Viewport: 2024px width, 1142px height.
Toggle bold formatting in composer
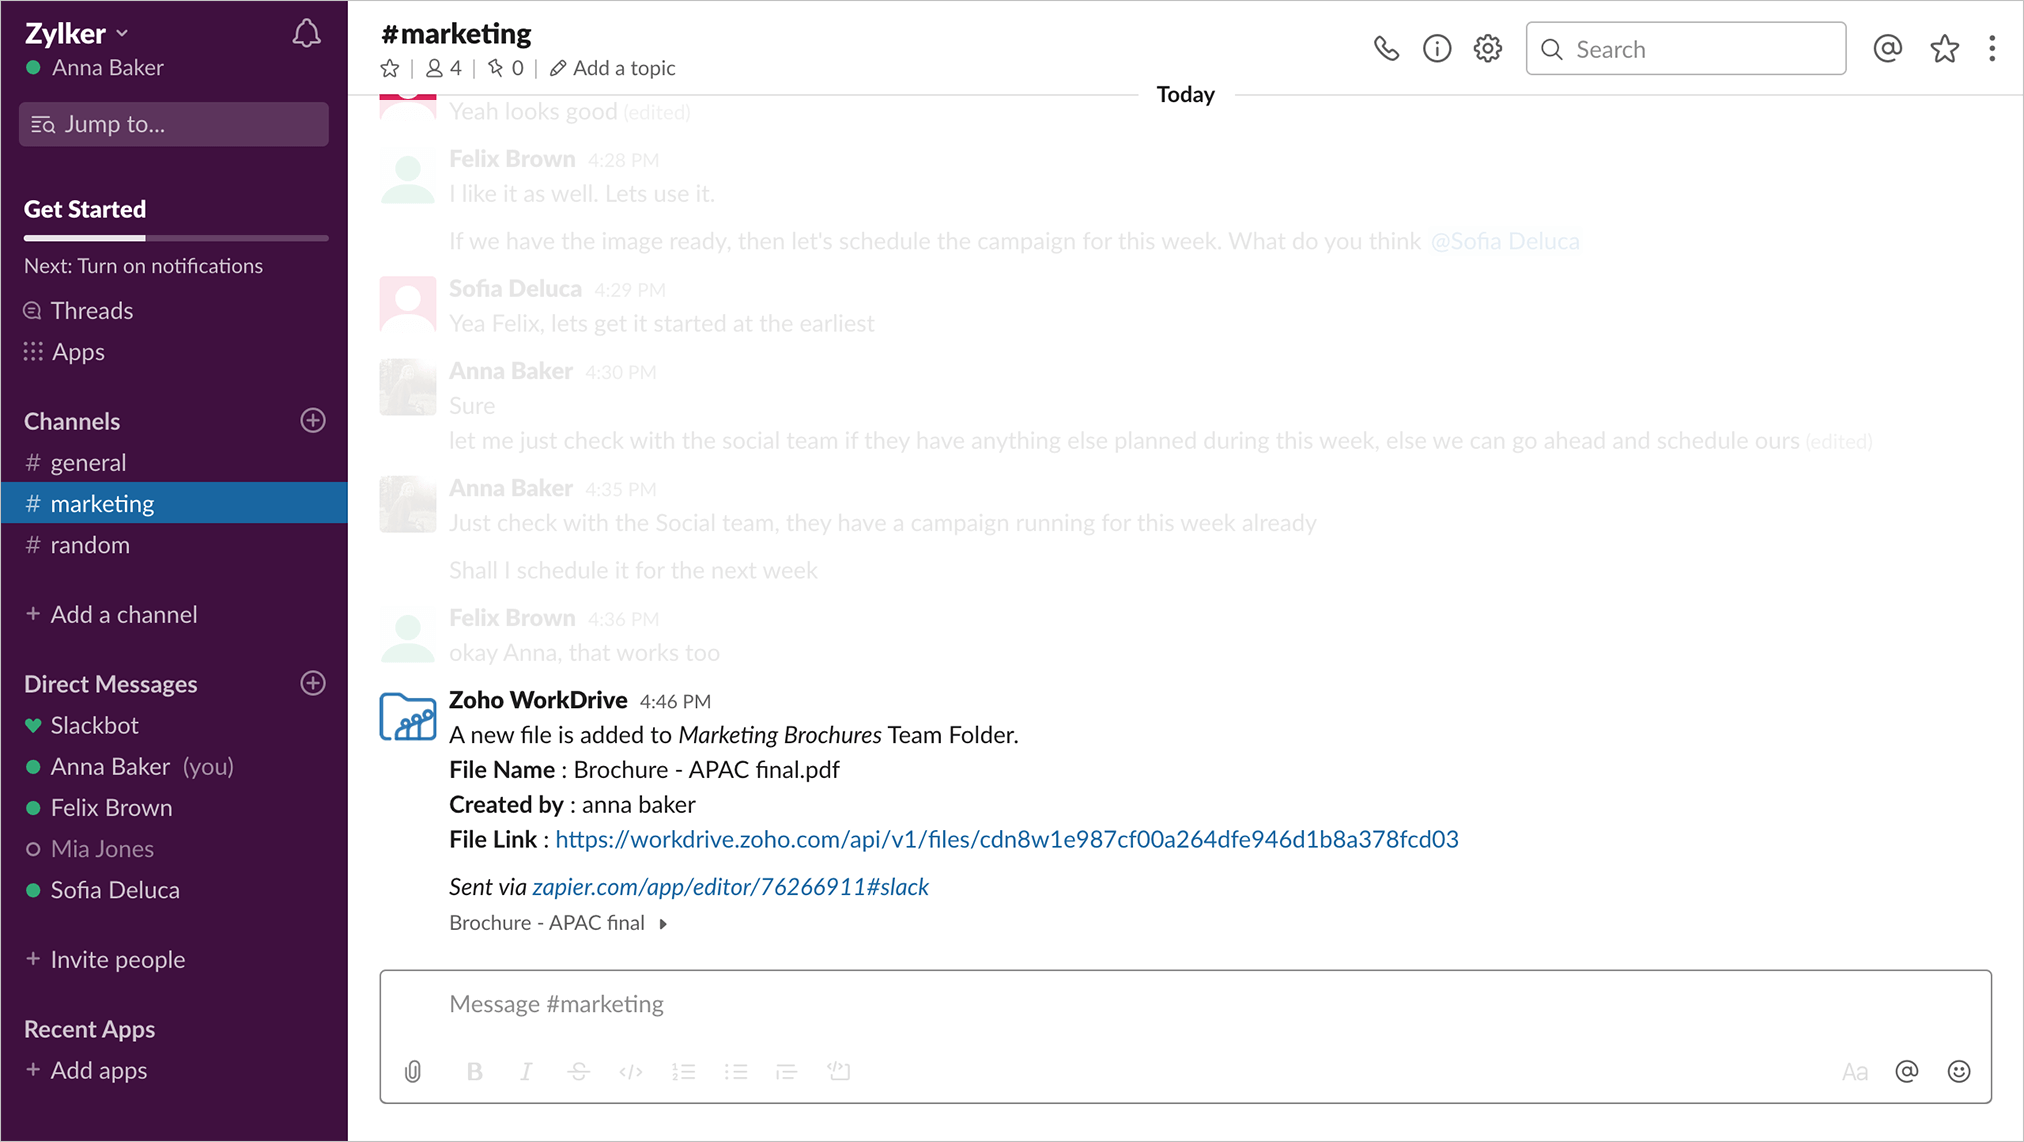point(475,1072)
